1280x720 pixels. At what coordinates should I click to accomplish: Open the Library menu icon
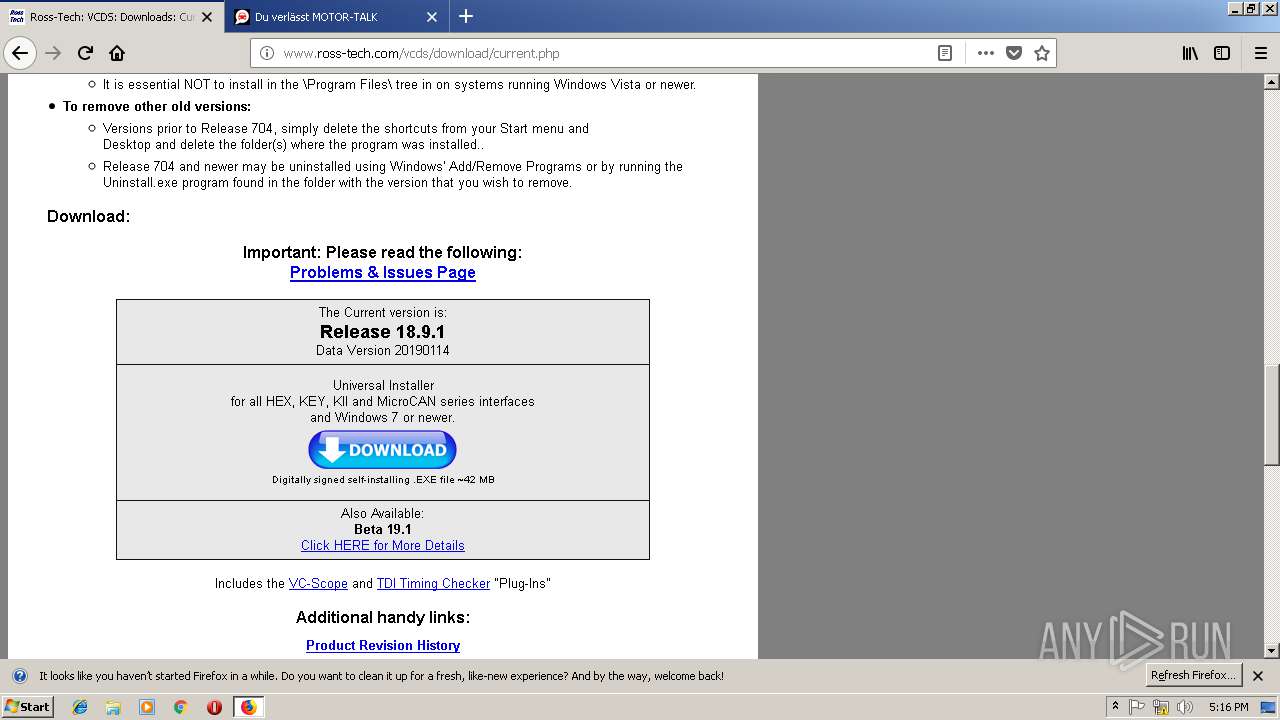click(1190, 53)
